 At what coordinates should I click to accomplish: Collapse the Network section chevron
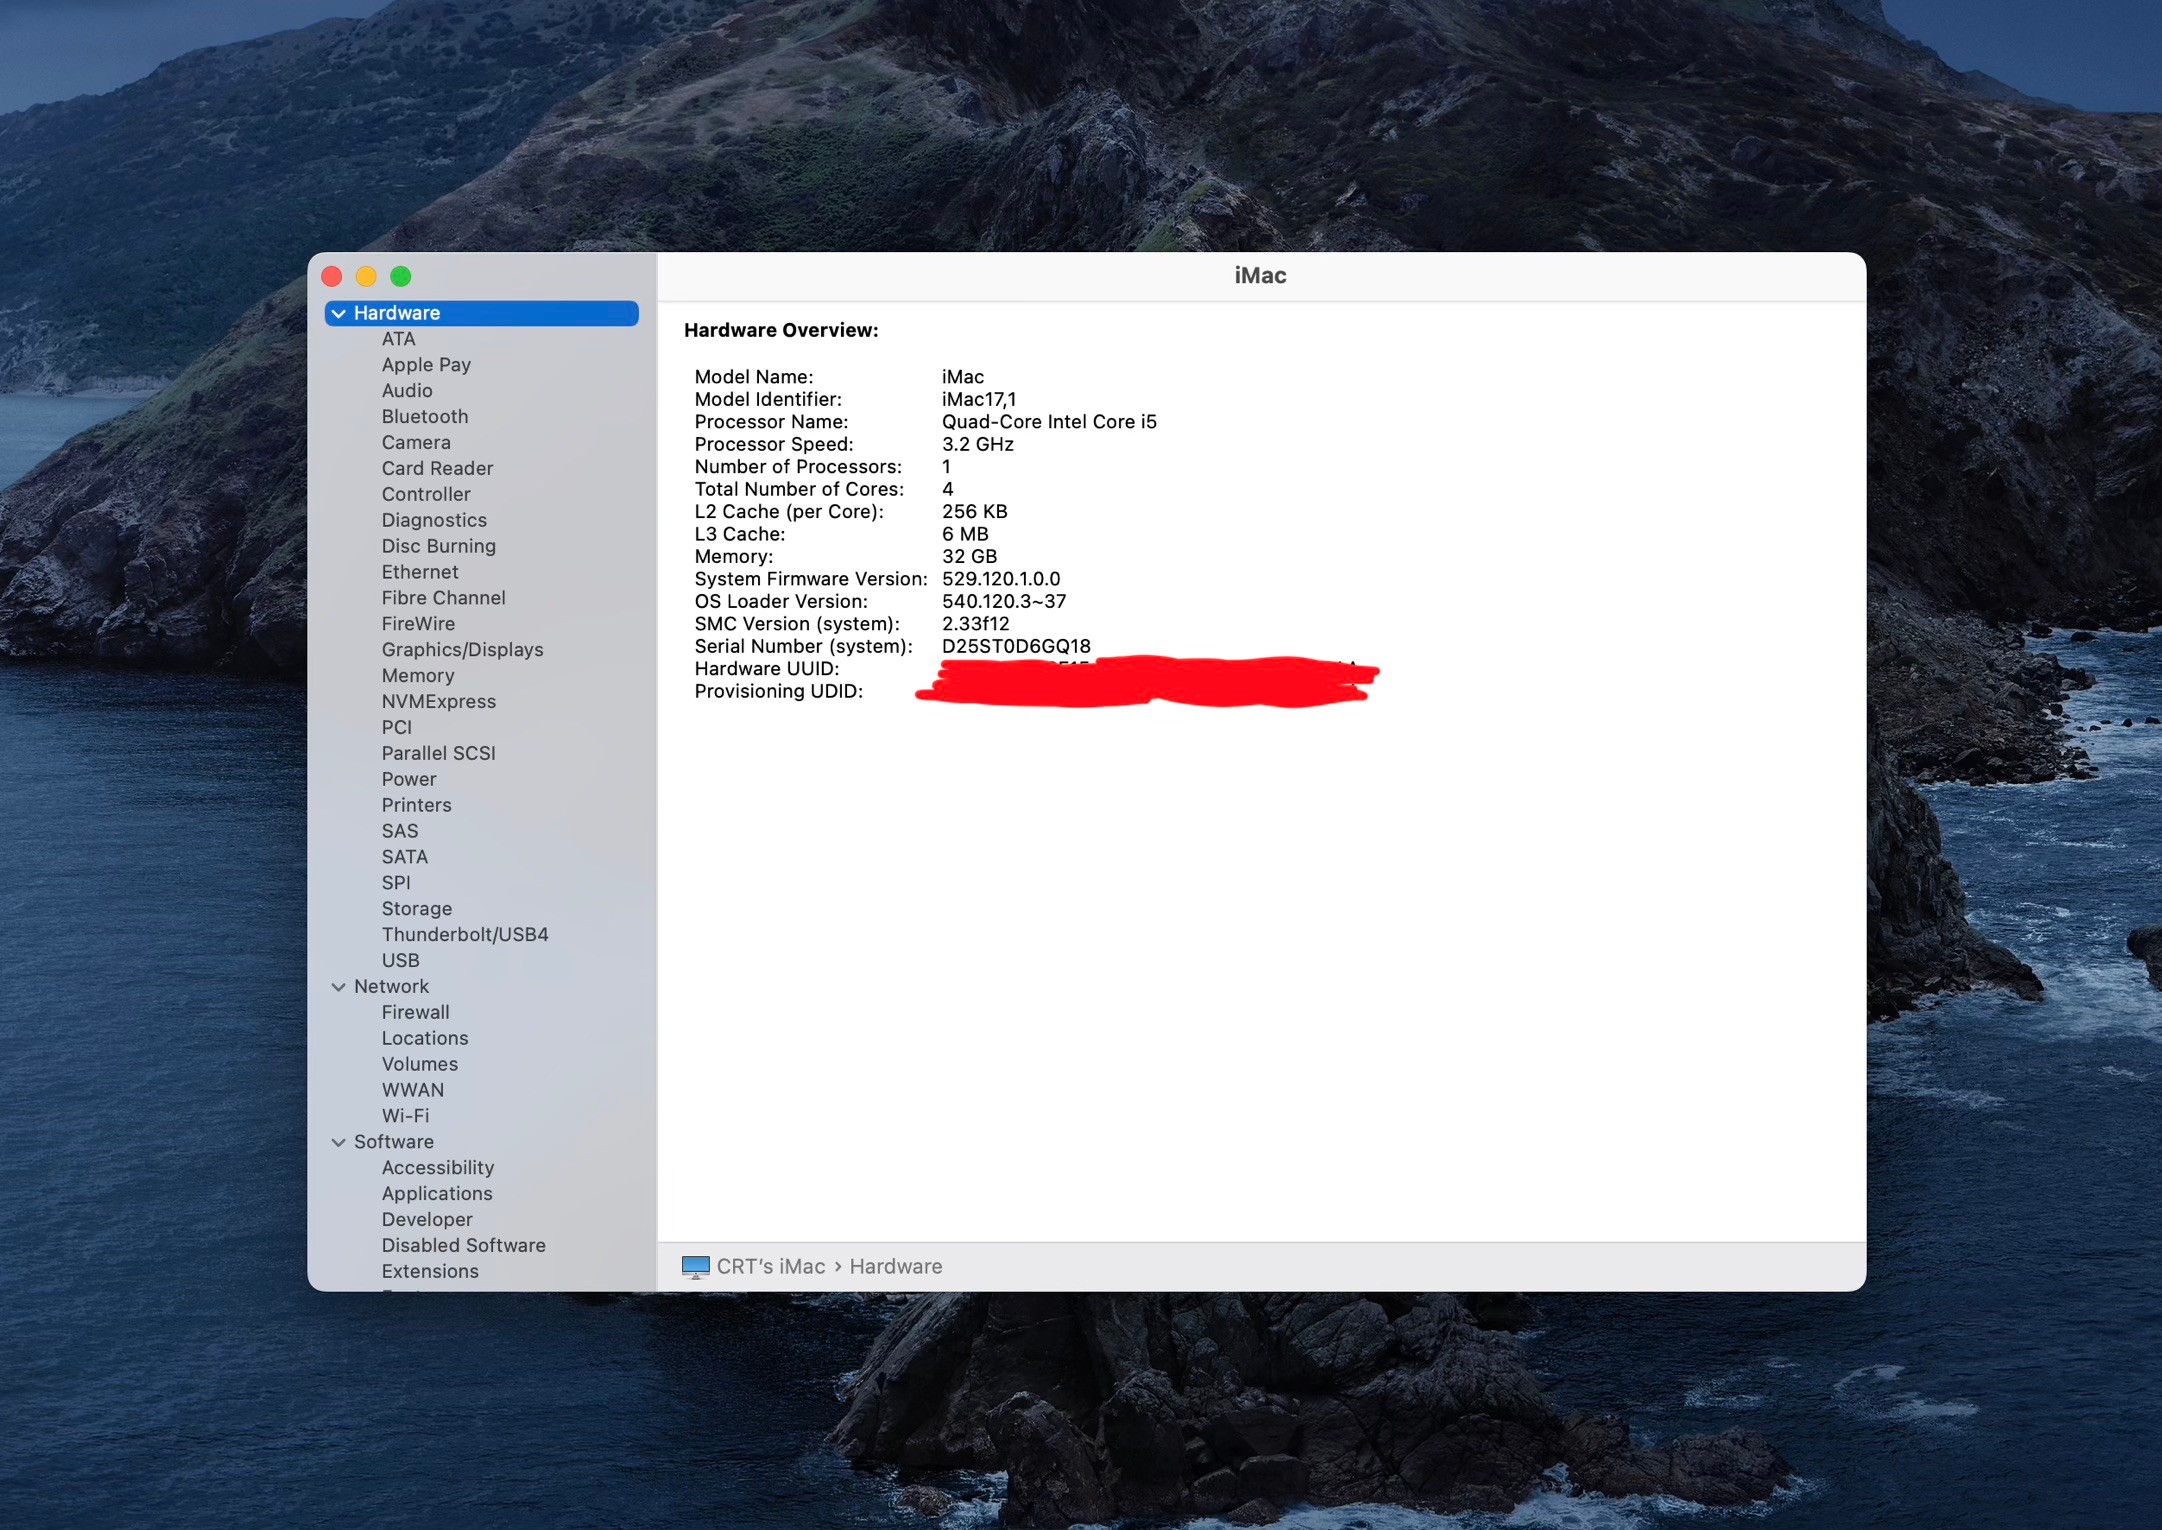pos(339,987)
